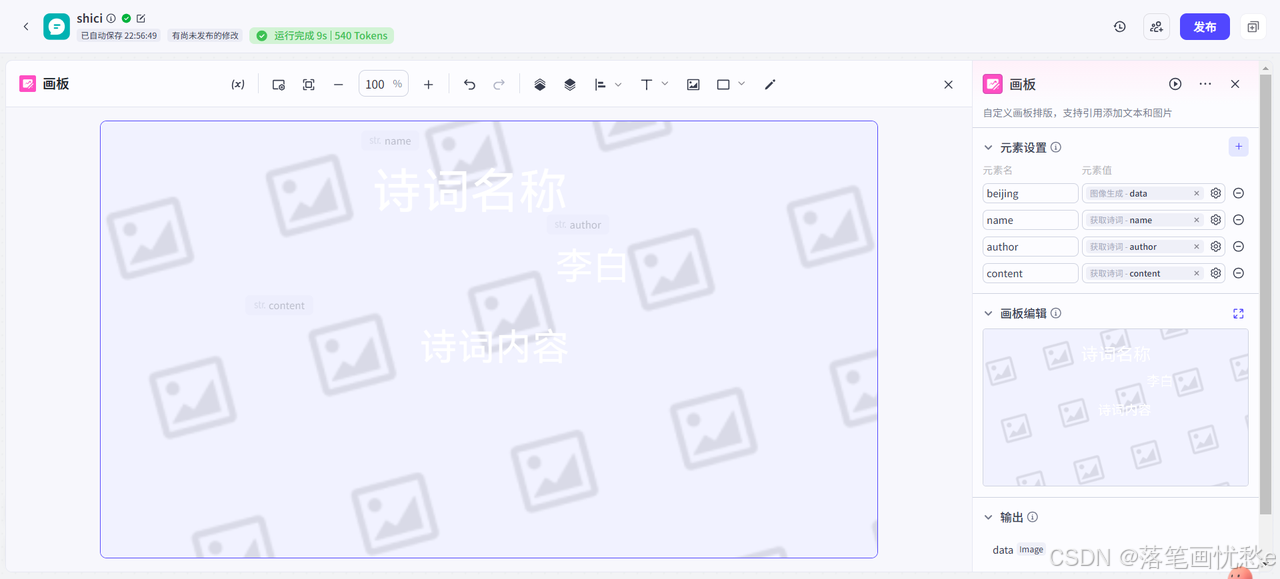Open the text tool dropdown

tap(654, 85)
